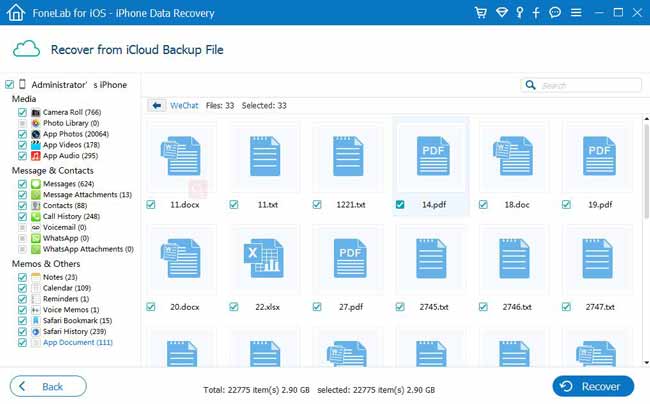Click the diamond-shaped icon in title bar
This screenshot has width=650, height=404.
click(502, 12)
